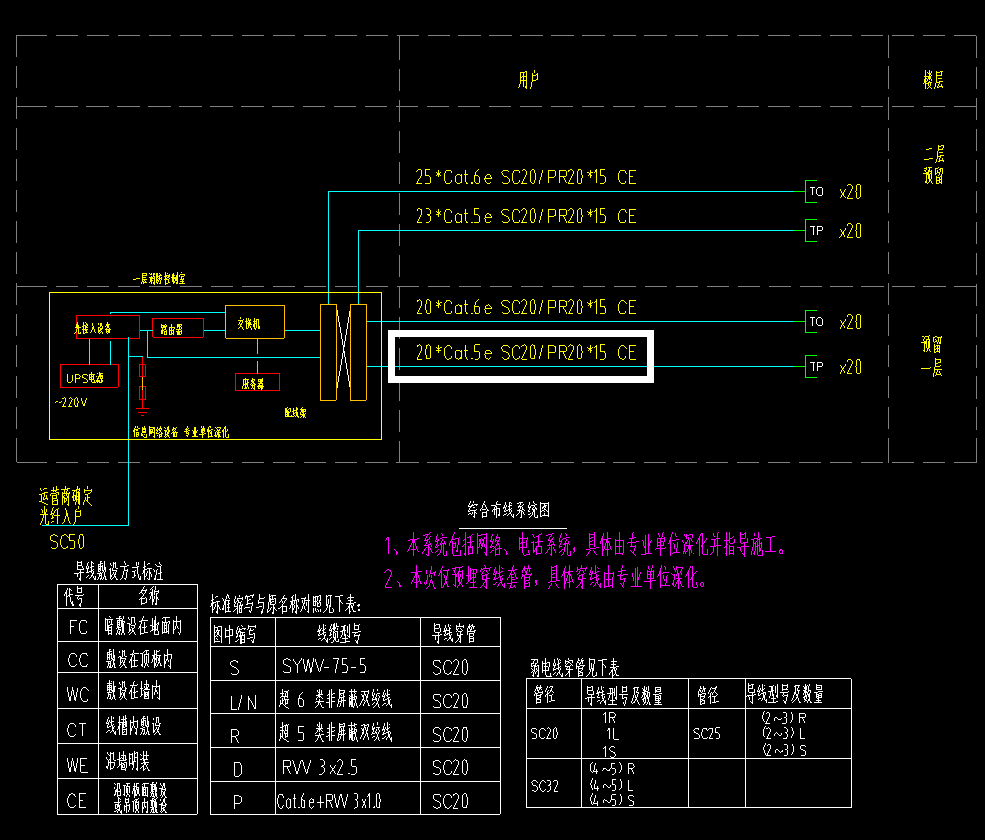Click the 导线穿管 header cell
The width and height of the screenshot is (985, 840).
click(x=460, y=633)
